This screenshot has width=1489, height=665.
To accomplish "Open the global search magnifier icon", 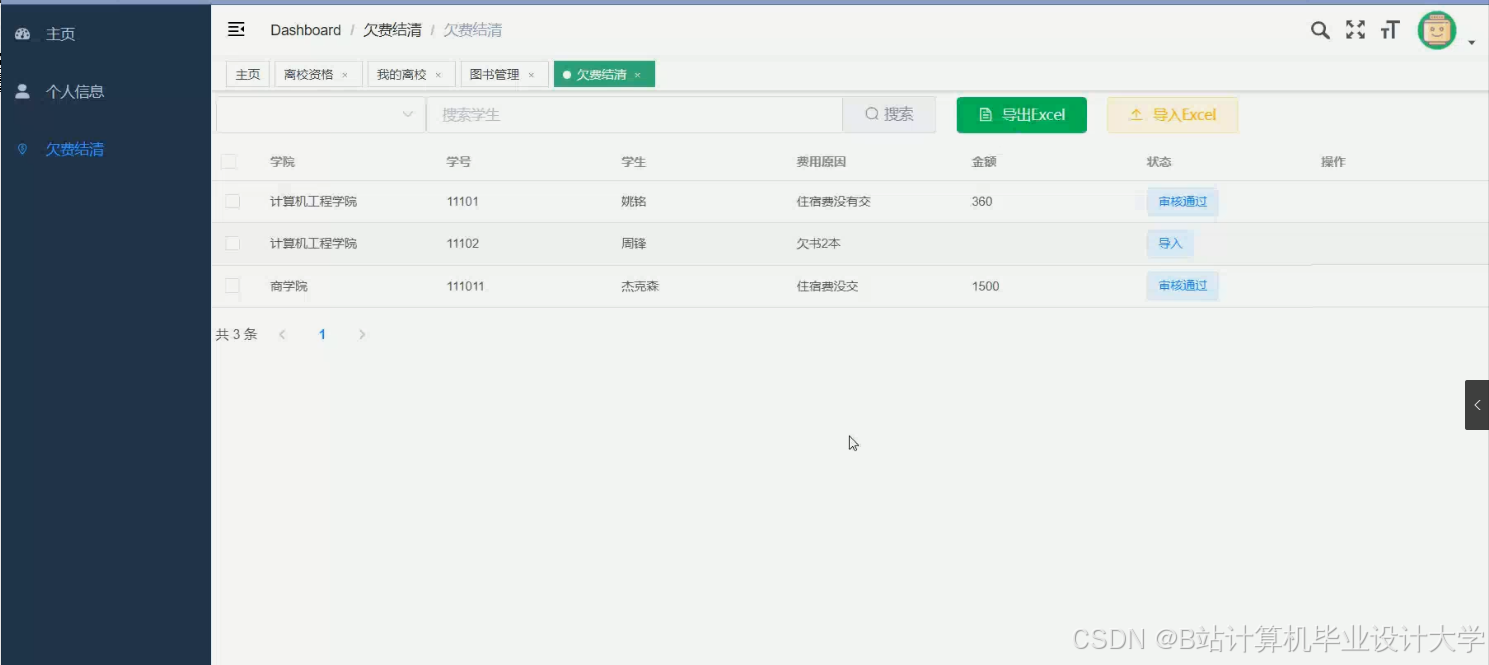I will point(1319,30).
